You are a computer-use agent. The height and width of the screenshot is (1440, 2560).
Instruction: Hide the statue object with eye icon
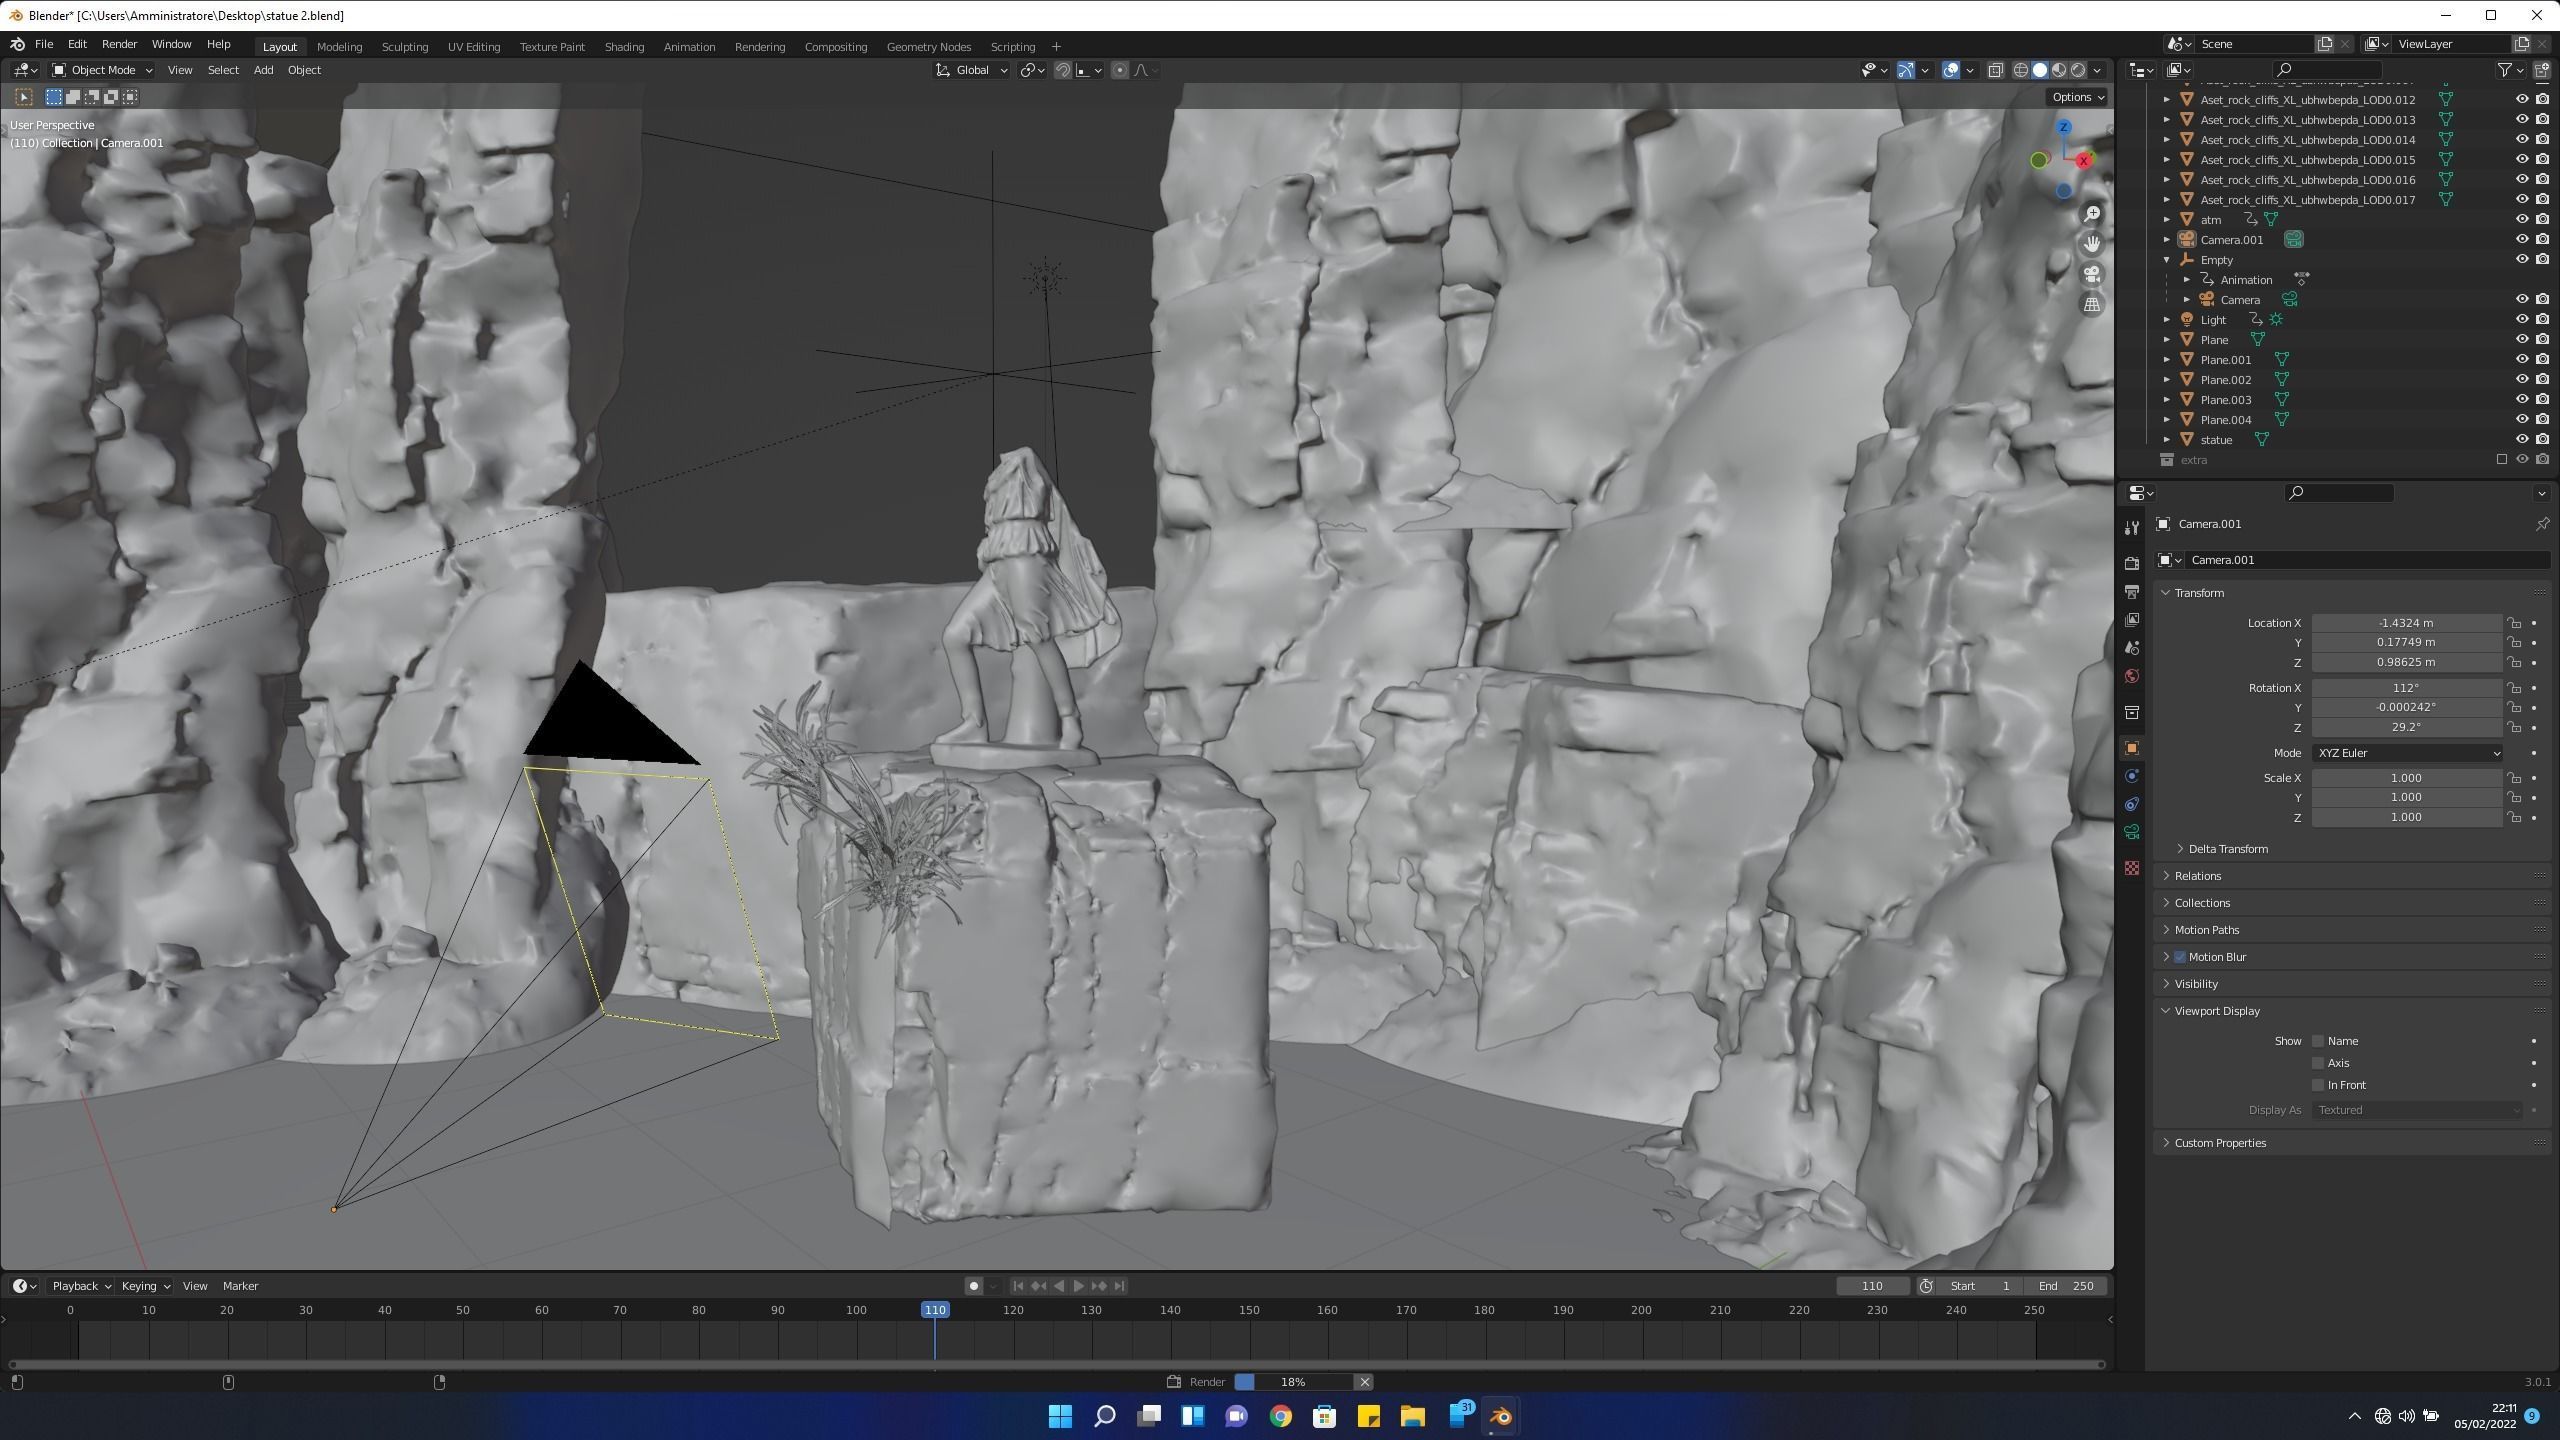(x=2521, y=439)
